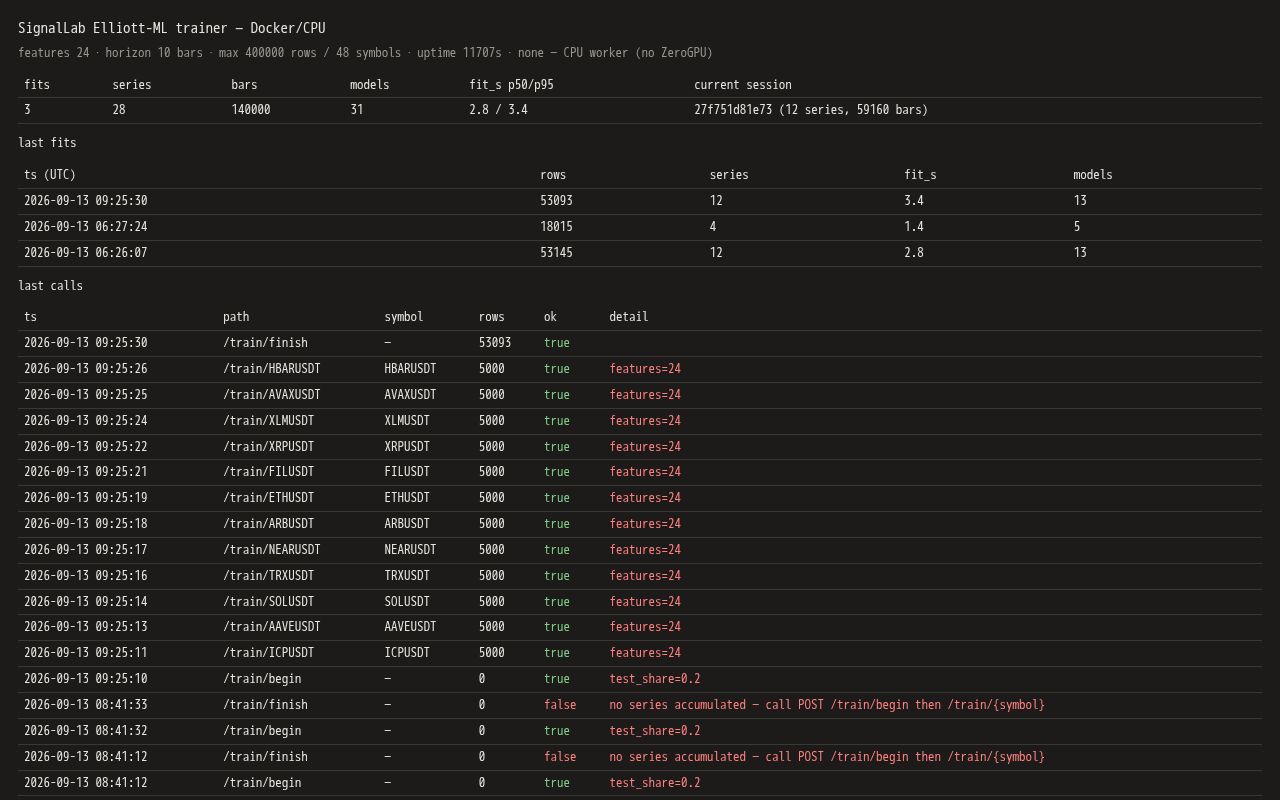Screen dimensions: 1280x800
Task: Click the series count 28
Action: tap(119, 110)
